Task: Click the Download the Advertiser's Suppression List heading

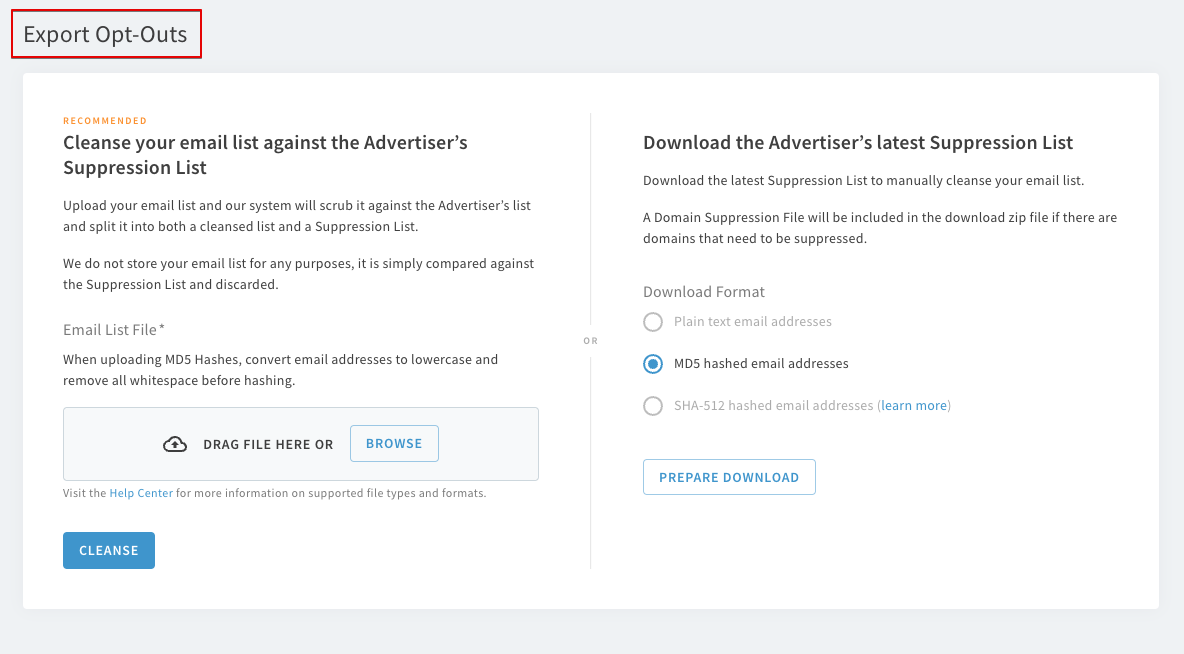Action: (858, 142)
